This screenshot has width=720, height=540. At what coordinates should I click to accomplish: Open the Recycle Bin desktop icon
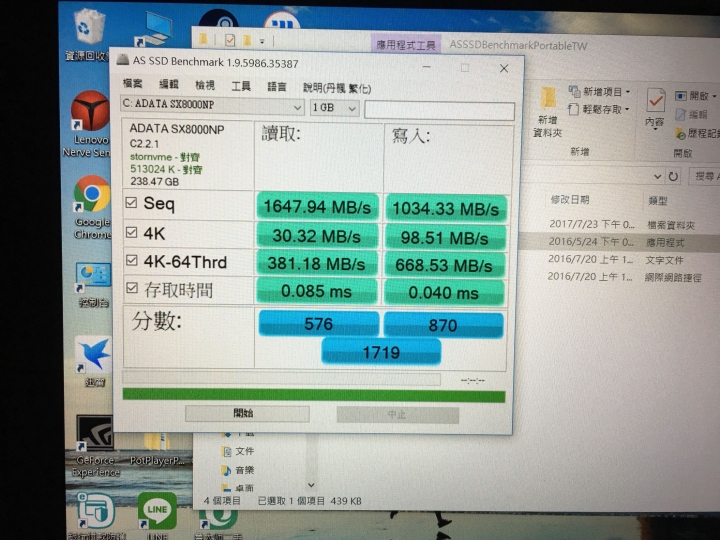coord(89,32)
